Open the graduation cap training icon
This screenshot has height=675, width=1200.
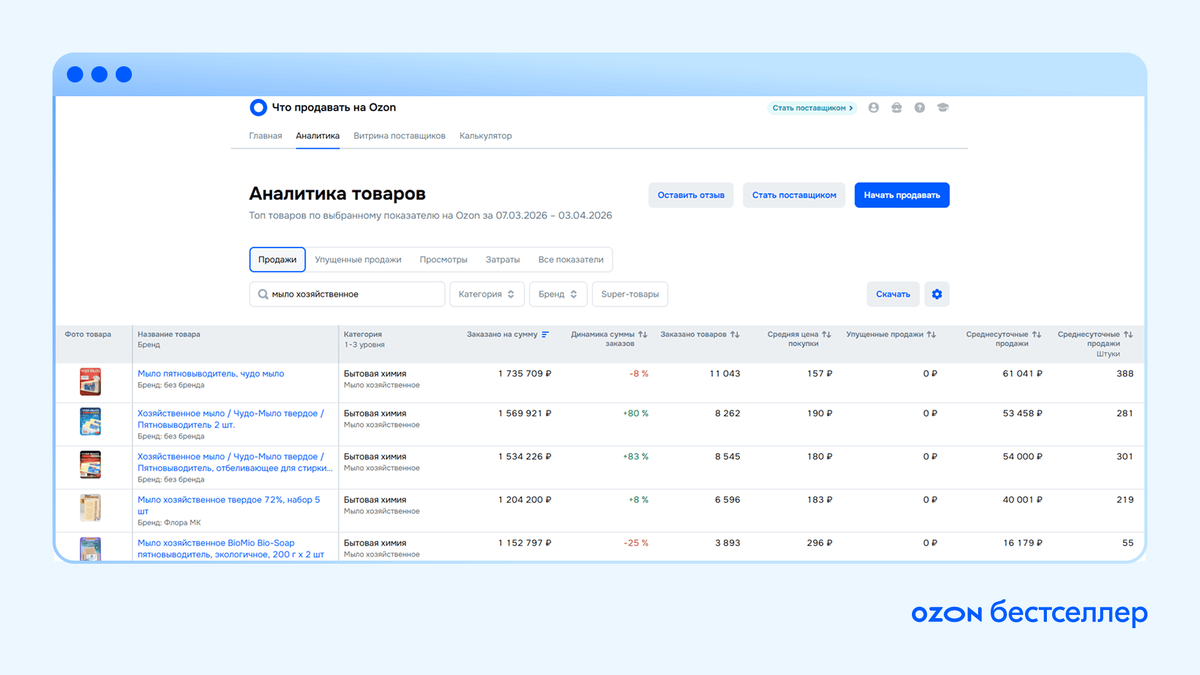click(x=942, y=108)
